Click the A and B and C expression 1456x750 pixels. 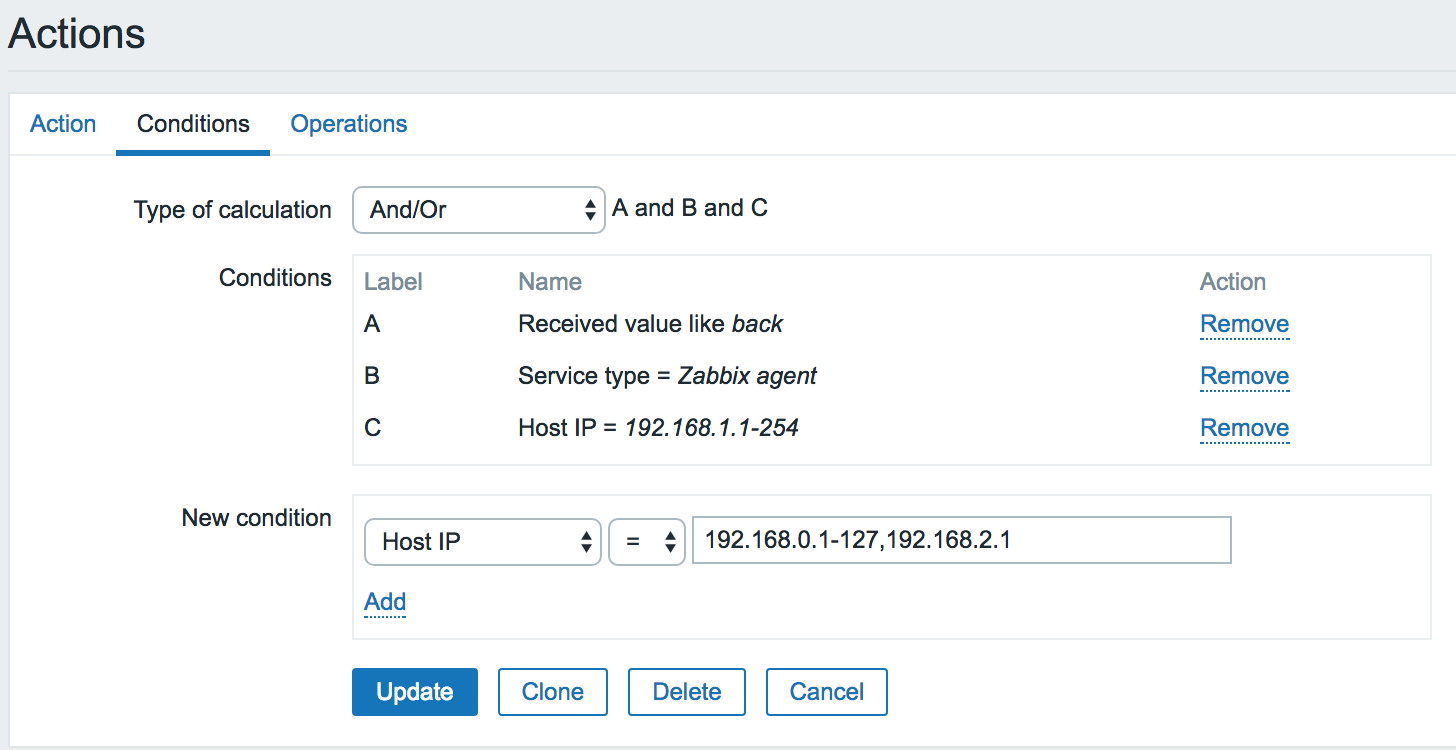pos(690,209)
